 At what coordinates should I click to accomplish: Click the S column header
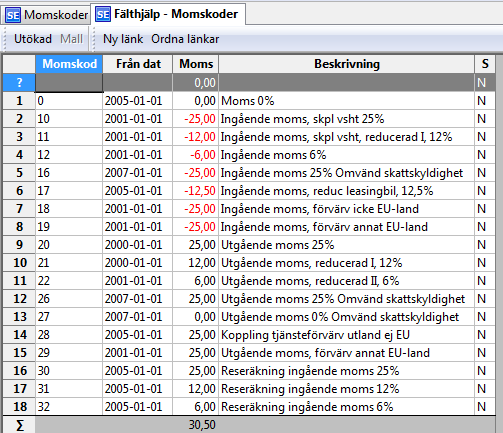pos(485,64)
